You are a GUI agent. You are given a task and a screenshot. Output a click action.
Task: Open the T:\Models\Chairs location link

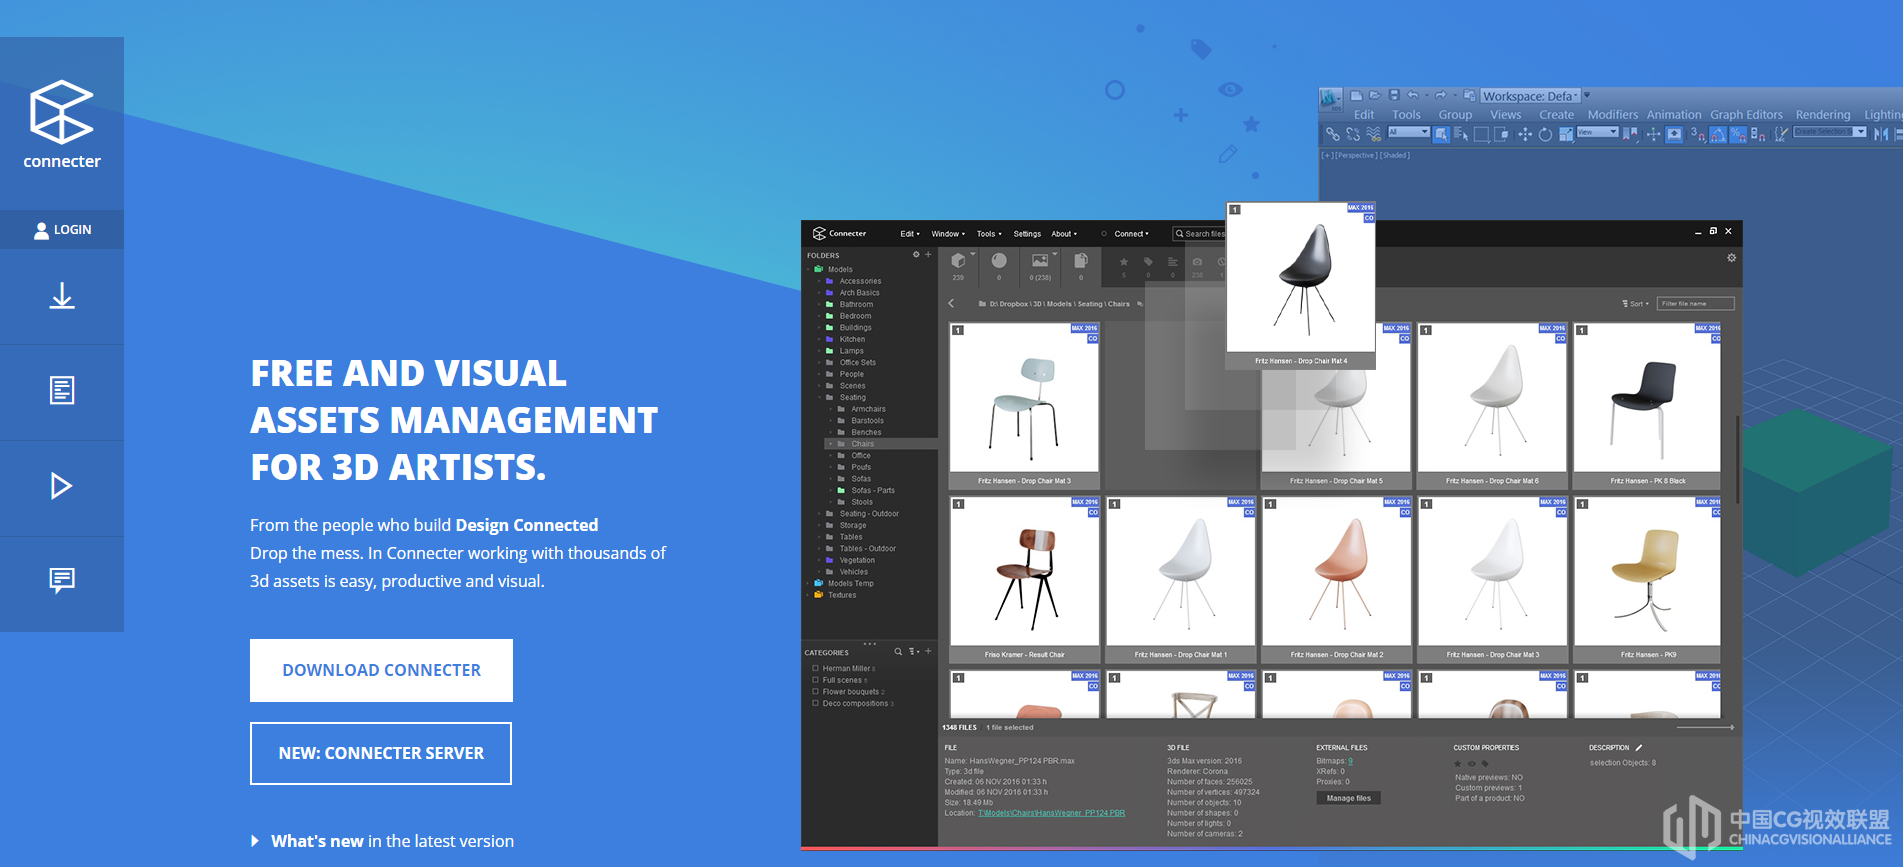coord(1051,813)
